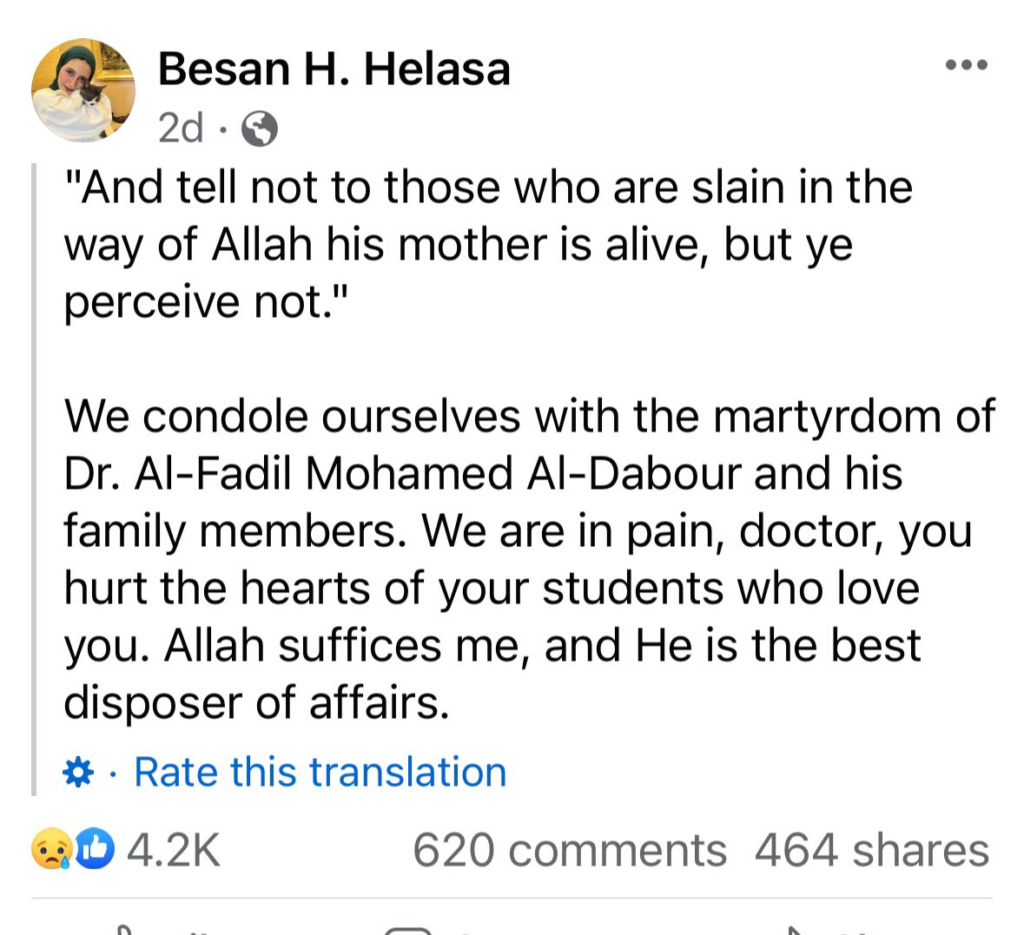This screenshot has height=935, width=1024.
Task: Click the 2d post timestamp
Action: point(180,127)
